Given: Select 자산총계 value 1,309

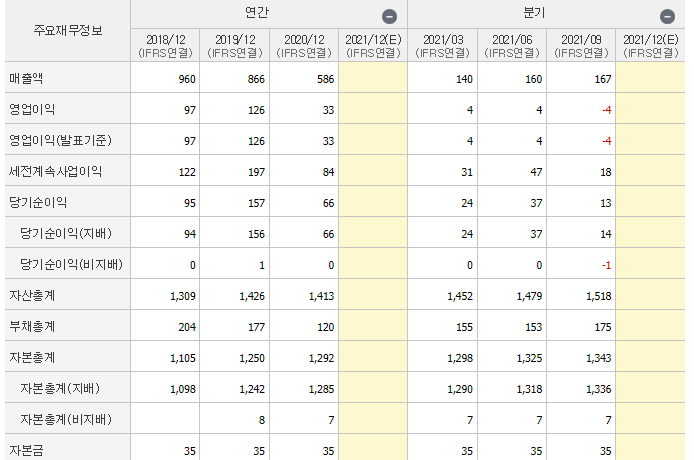Looking at the screenshot, I should click(x=183, y=296).
